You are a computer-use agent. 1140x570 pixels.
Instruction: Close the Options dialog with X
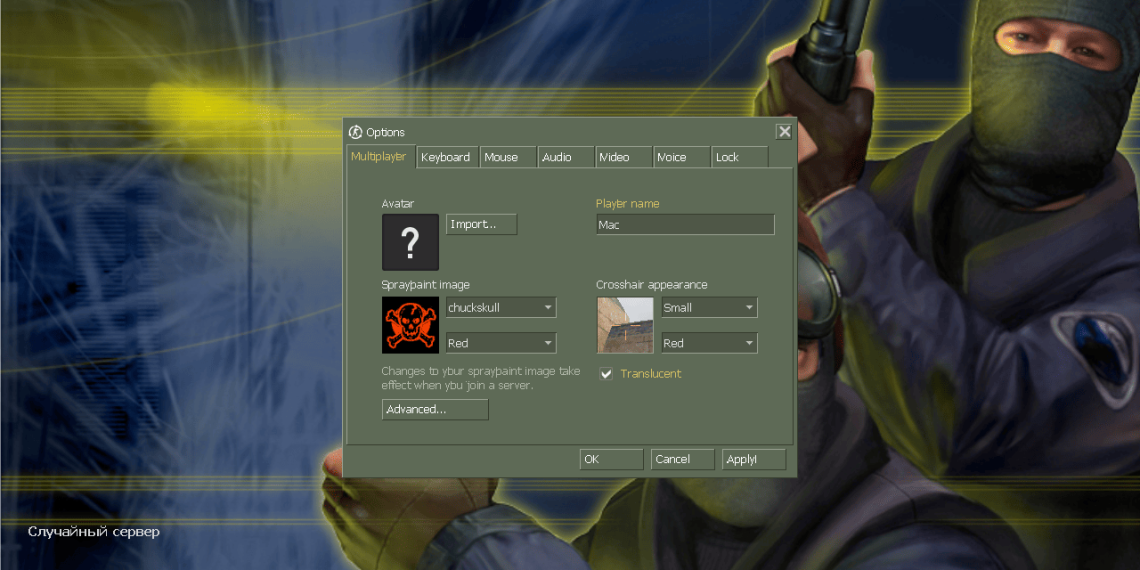point(784,132)
